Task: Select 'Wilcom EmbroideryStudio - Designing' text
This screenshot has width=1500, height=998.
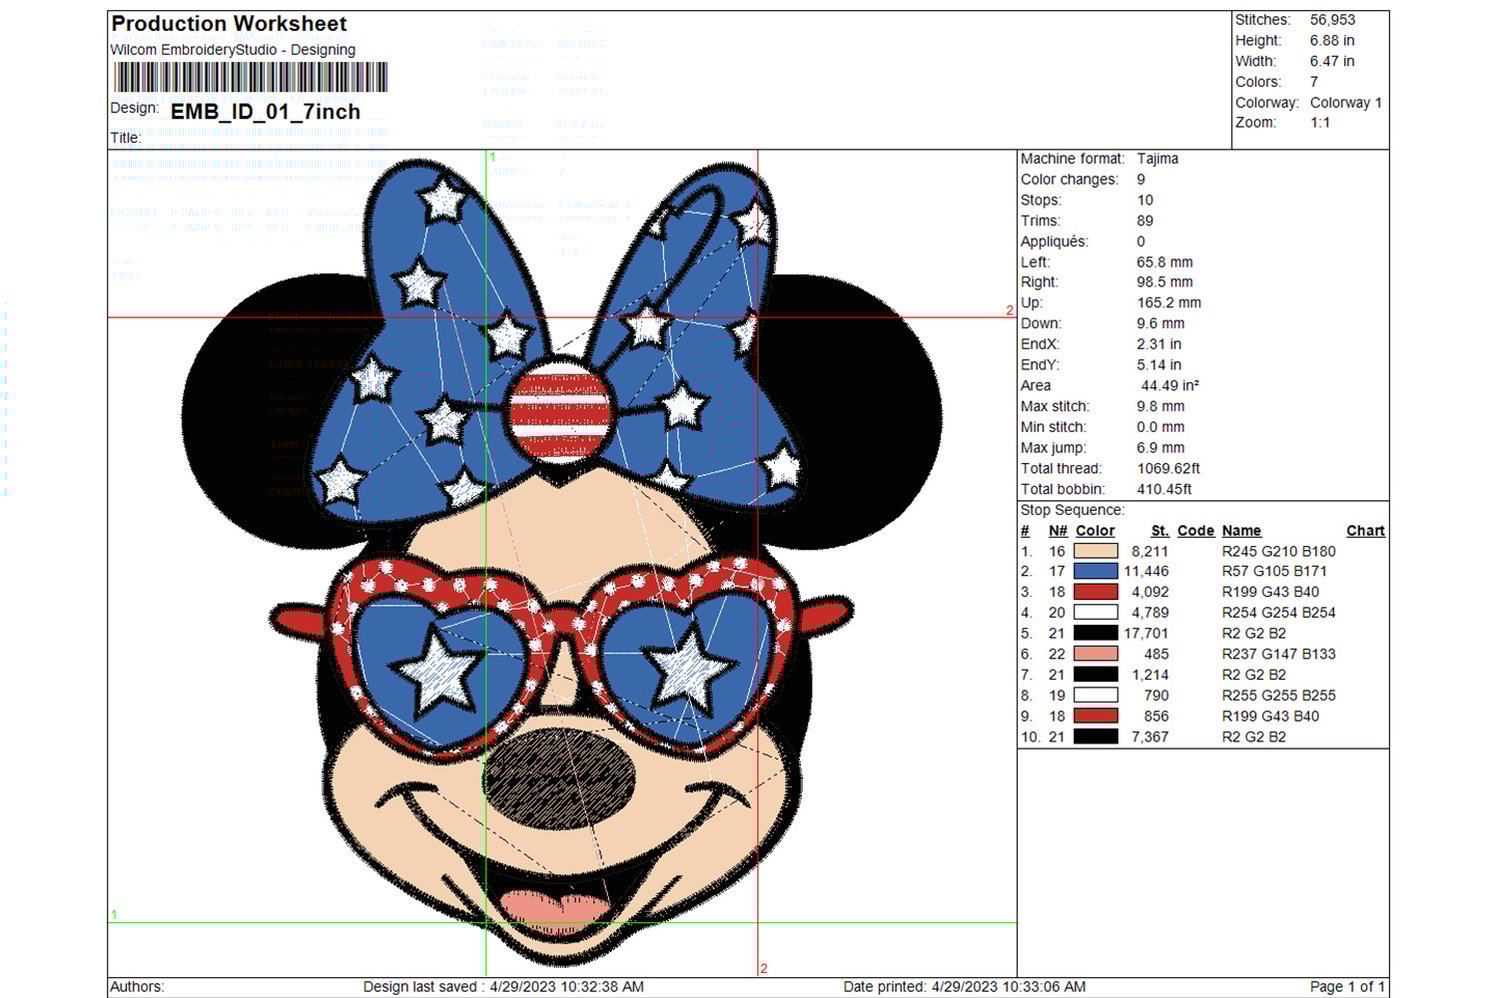Action: (233, 50)
